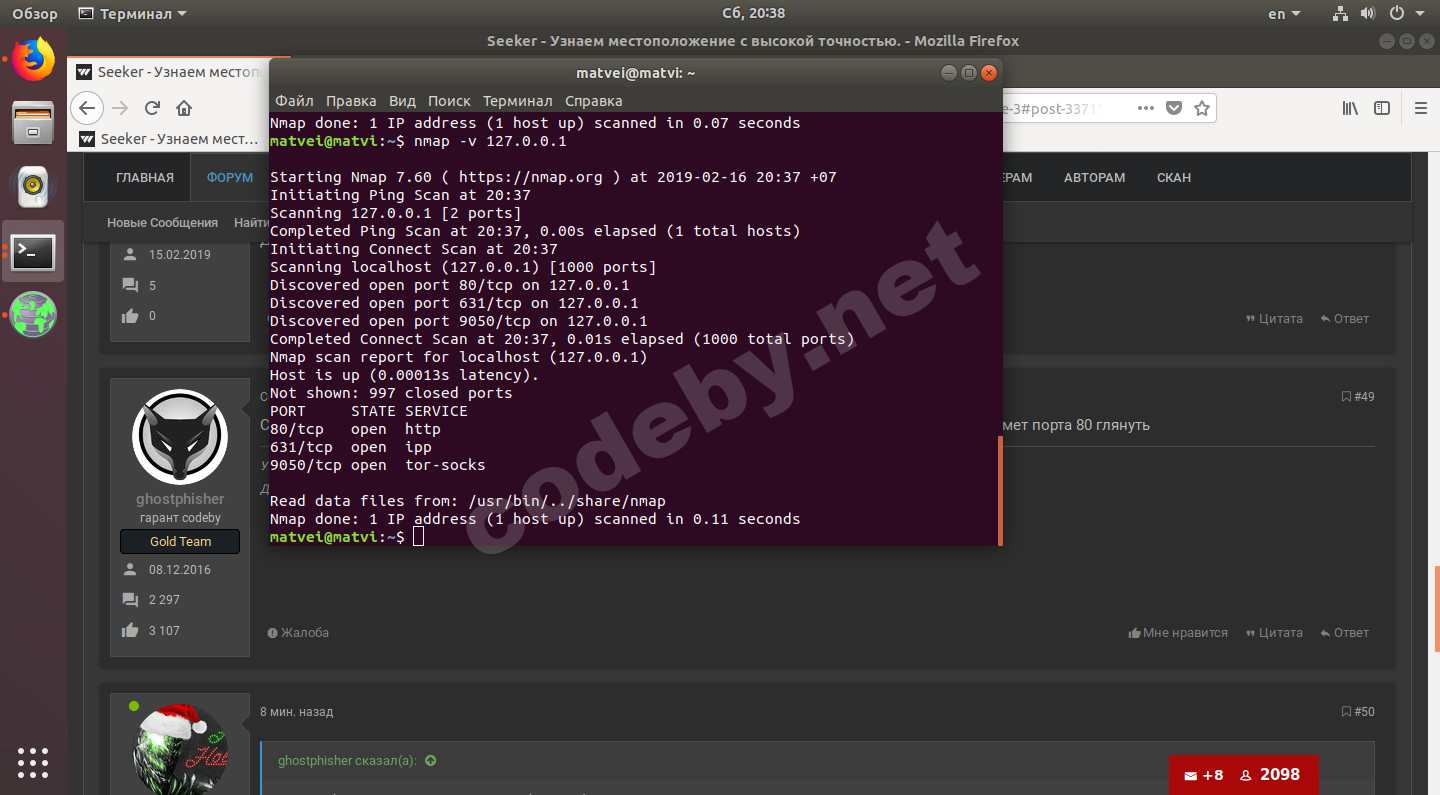
Task: Open the ghostphisher profile link
Action: 180,499
